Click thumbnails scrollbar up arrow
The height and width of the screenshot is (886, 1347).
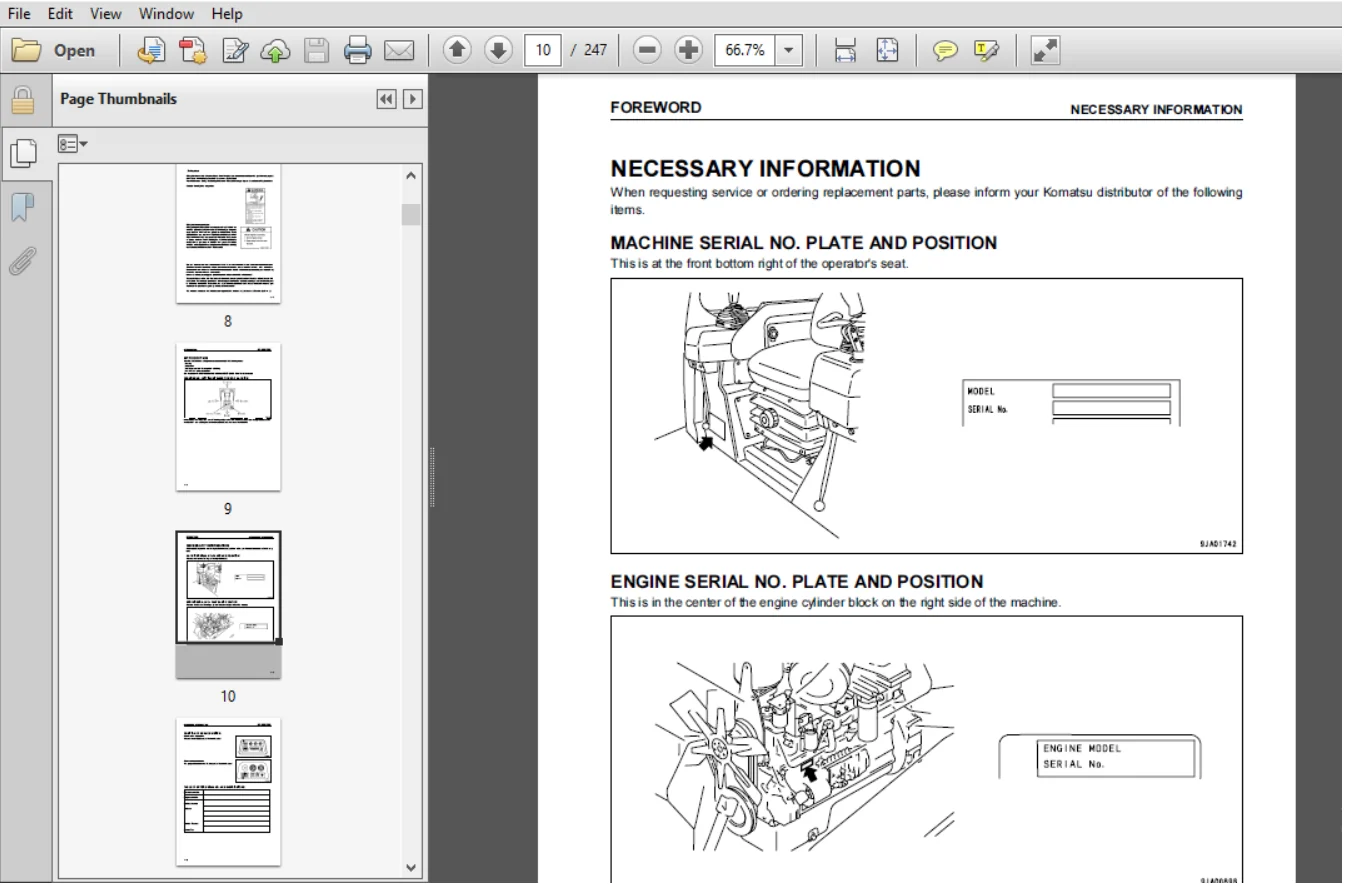(411, 176)
